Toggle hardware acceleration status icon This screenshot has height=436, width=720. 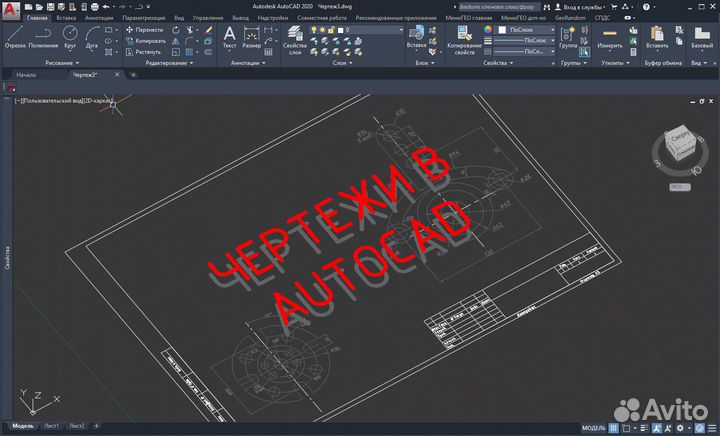point(699,428)
